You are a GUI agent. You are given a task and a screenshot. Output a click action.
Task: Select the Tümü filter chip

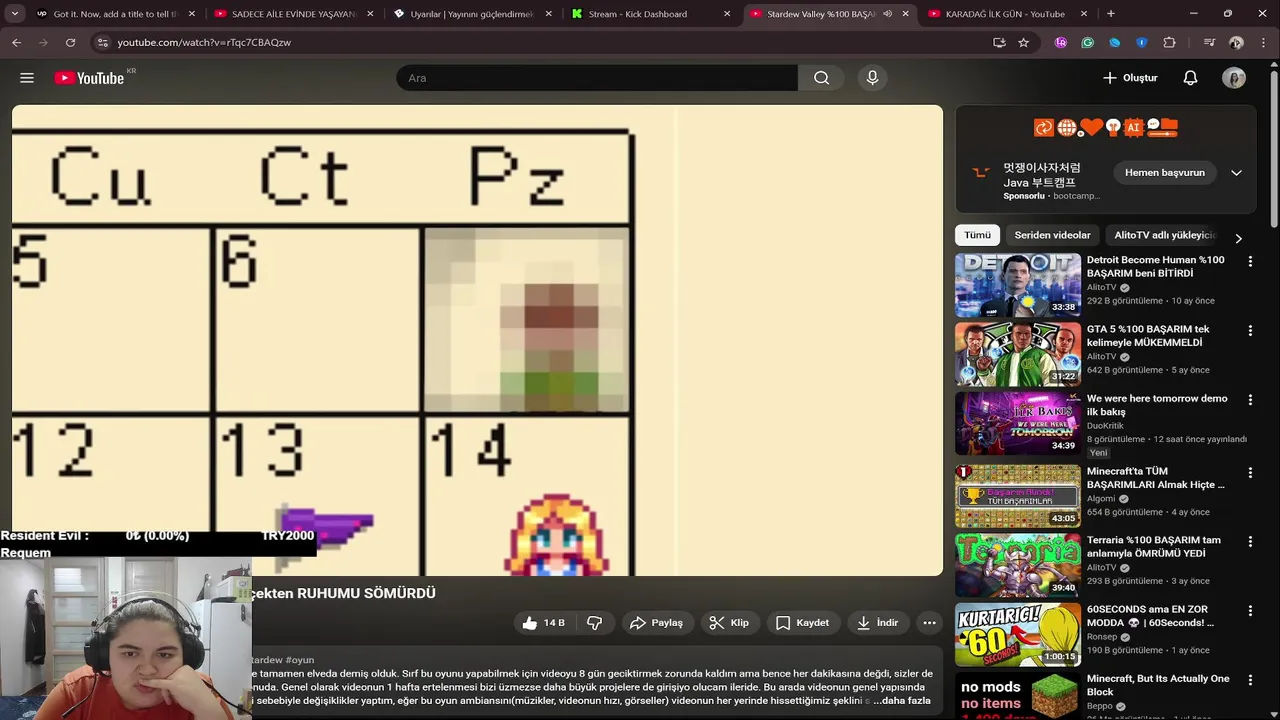tap(977, 235)
